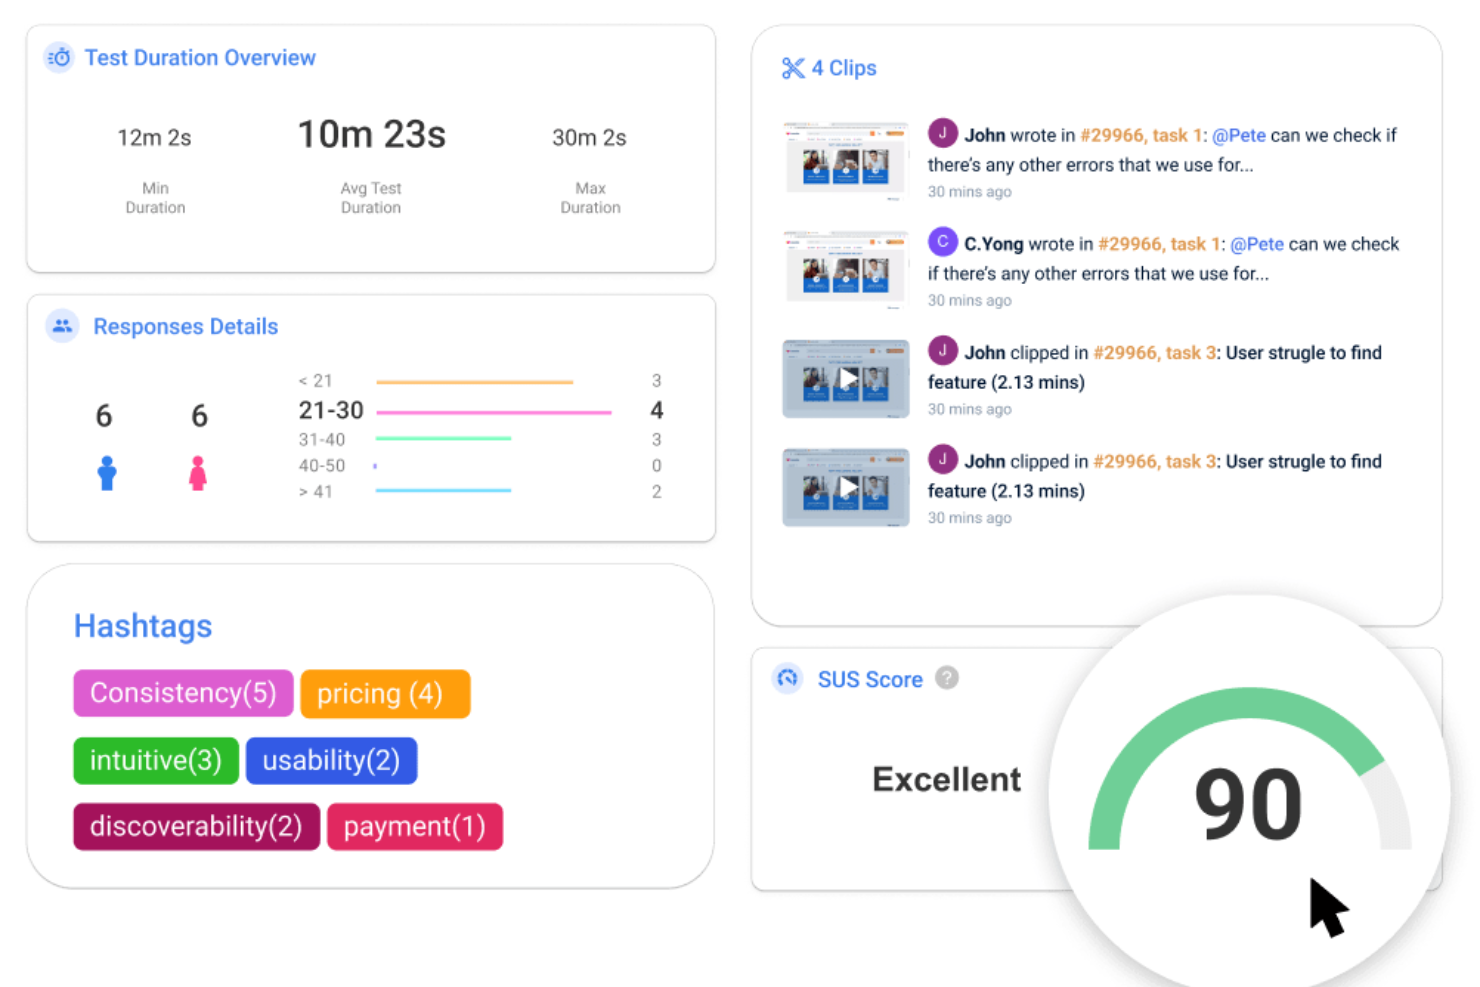Select the Consistency(5) hashtag

[x=183, y=693]
